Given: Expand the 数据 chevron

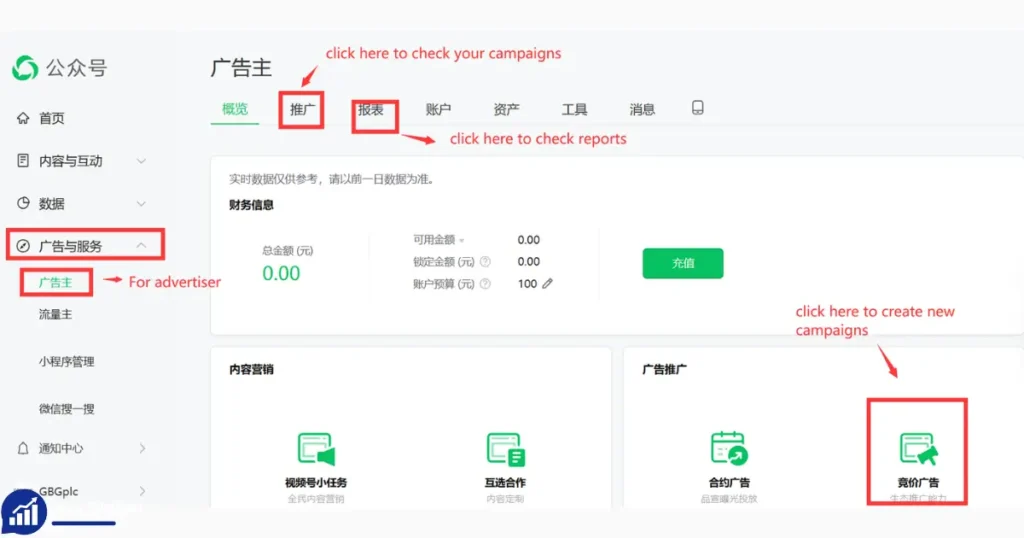Looking at the screenshot, I should click(x=141, y=204).
